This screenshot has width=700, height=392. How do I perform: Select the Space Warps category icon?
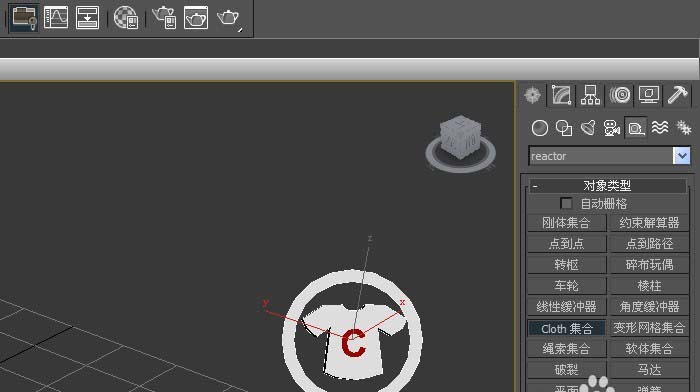pos(660,128)
